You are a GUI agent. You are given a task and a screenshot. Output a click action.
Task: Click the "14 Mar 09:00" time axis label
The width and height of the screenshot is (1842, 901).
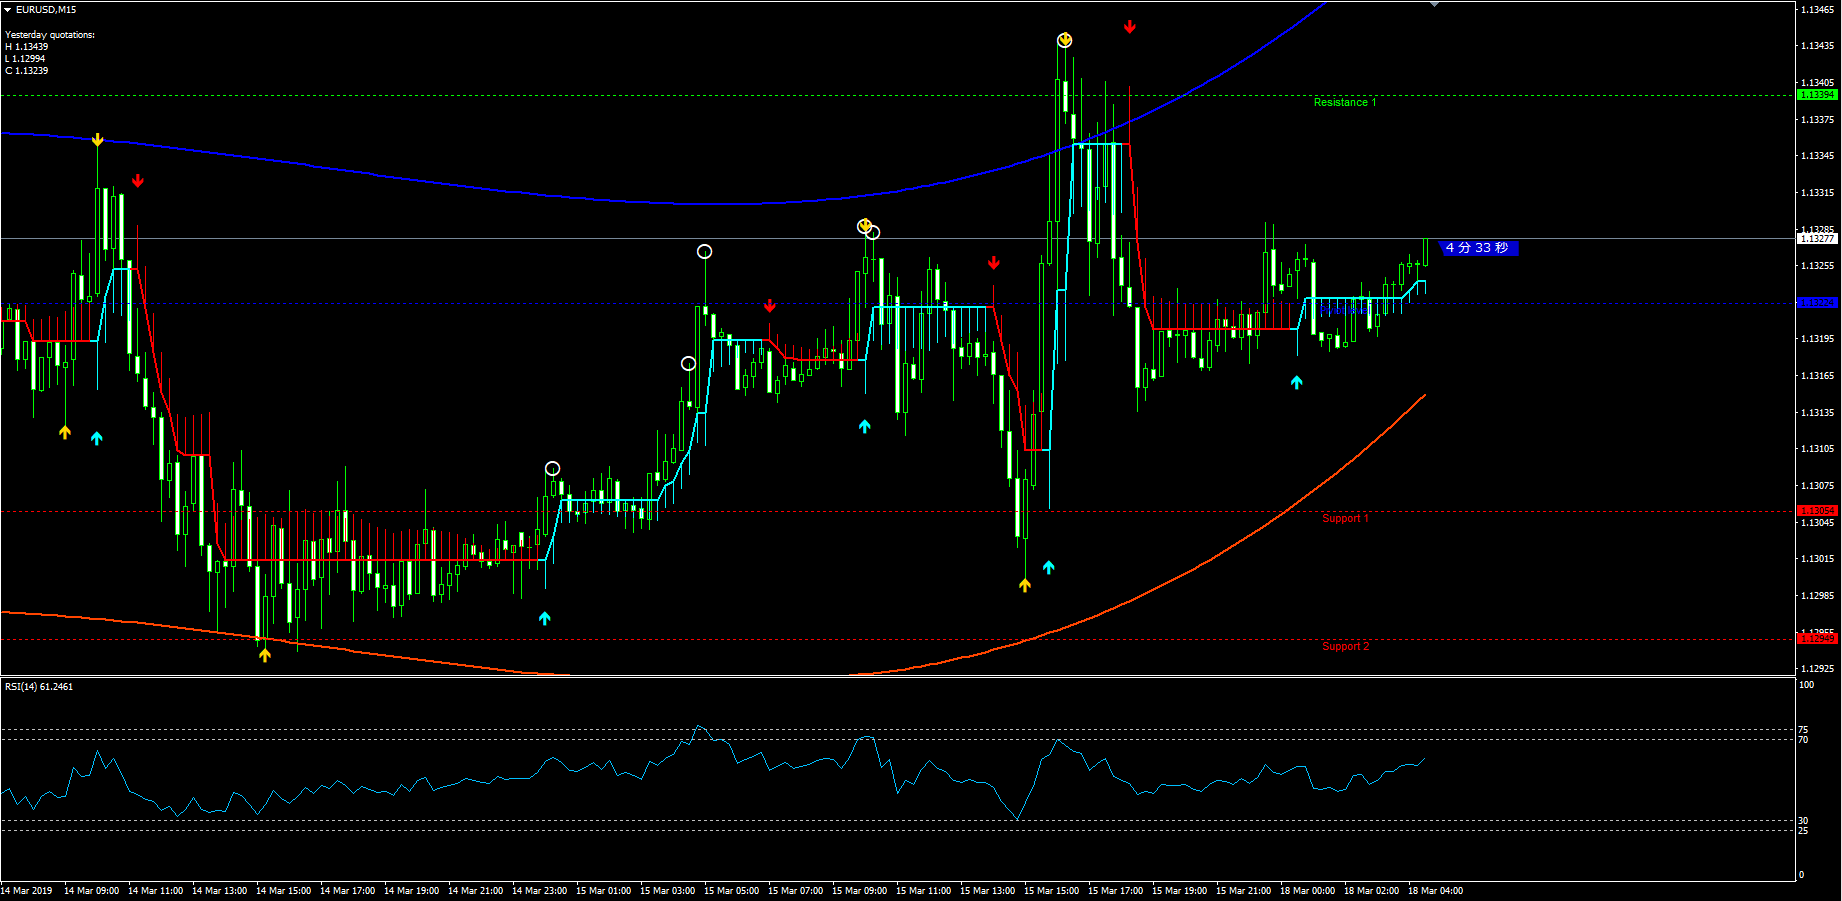click(x=91, y=891)
